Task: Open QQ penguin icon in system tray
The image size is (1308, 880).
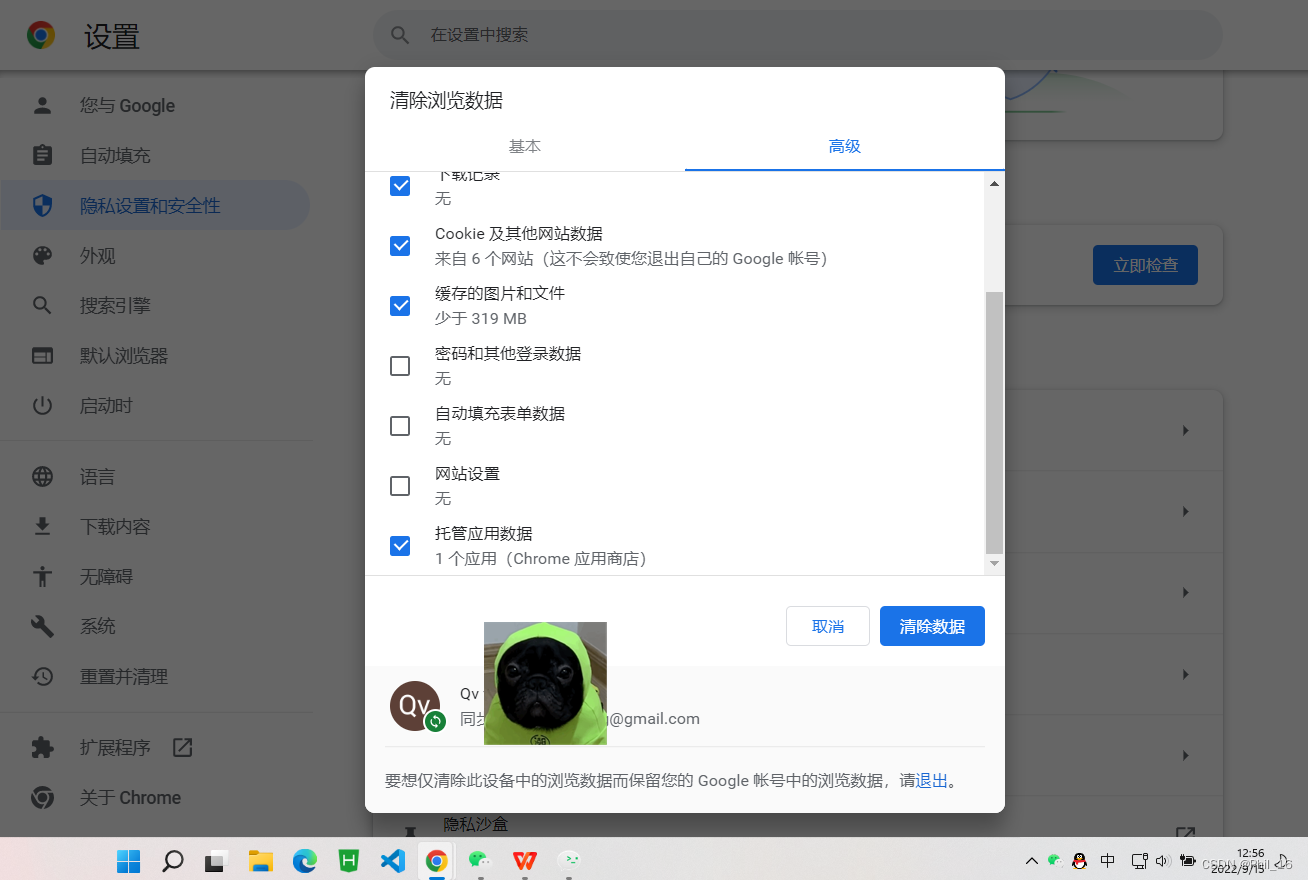Action: 1079,860
